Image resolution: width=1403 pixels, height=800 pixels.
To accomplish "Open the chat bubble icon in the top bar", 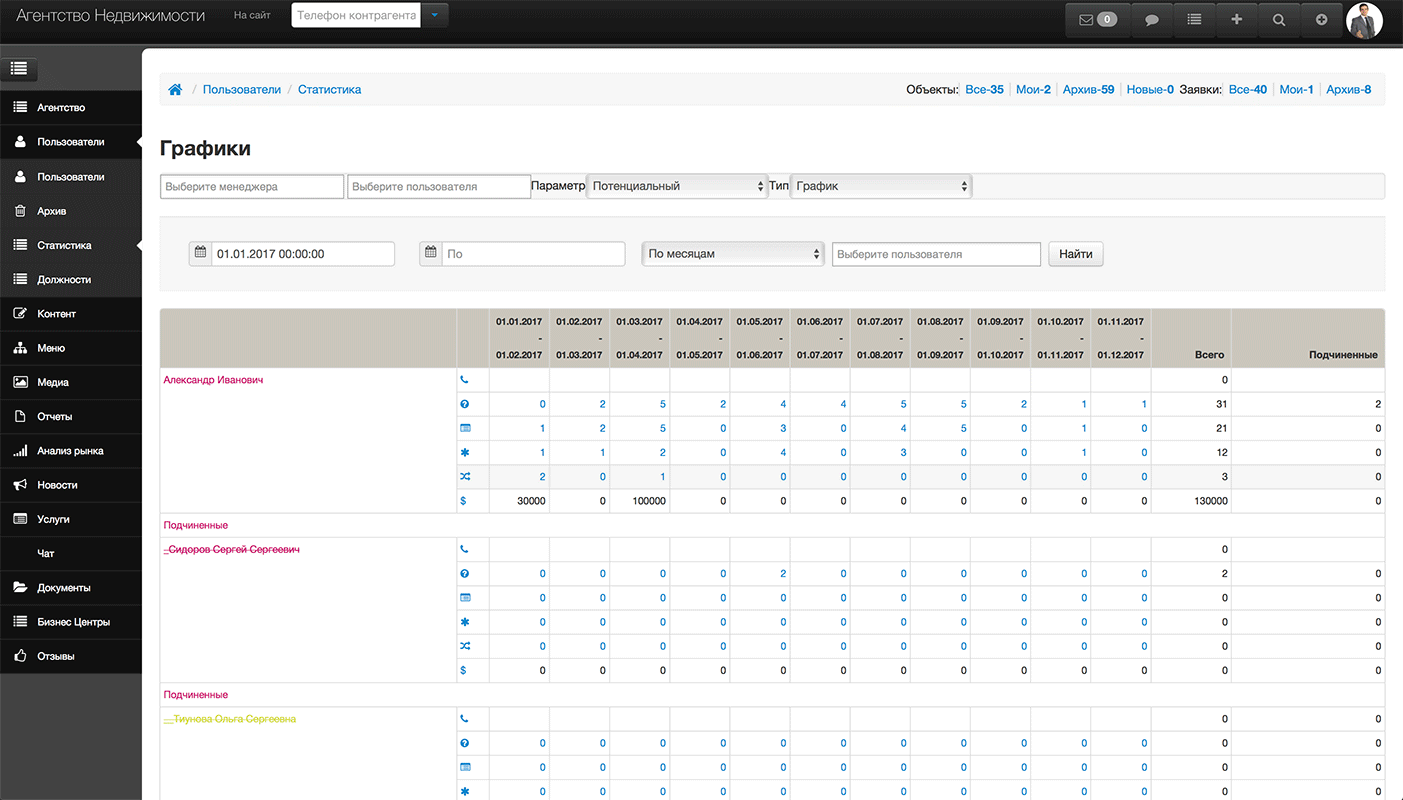I will tap(1152, 20).
